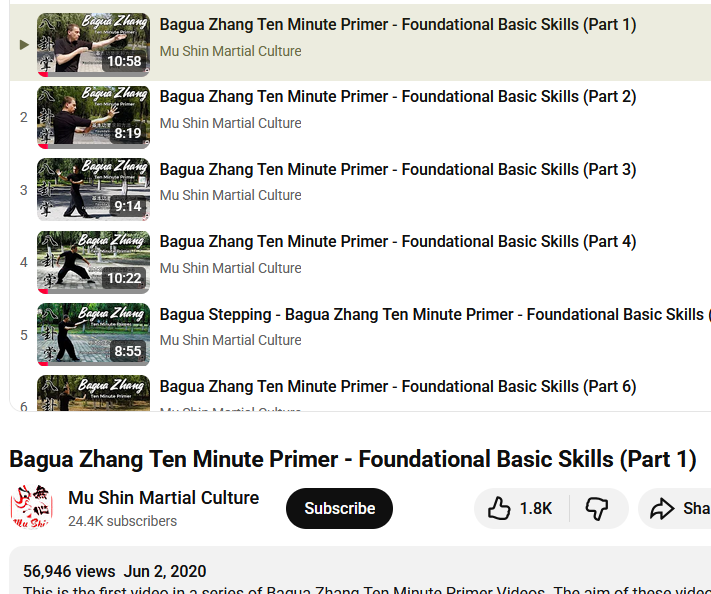Select the Part 1 playlist entry title
Viewport: 711px width, 594px height.
398,24
